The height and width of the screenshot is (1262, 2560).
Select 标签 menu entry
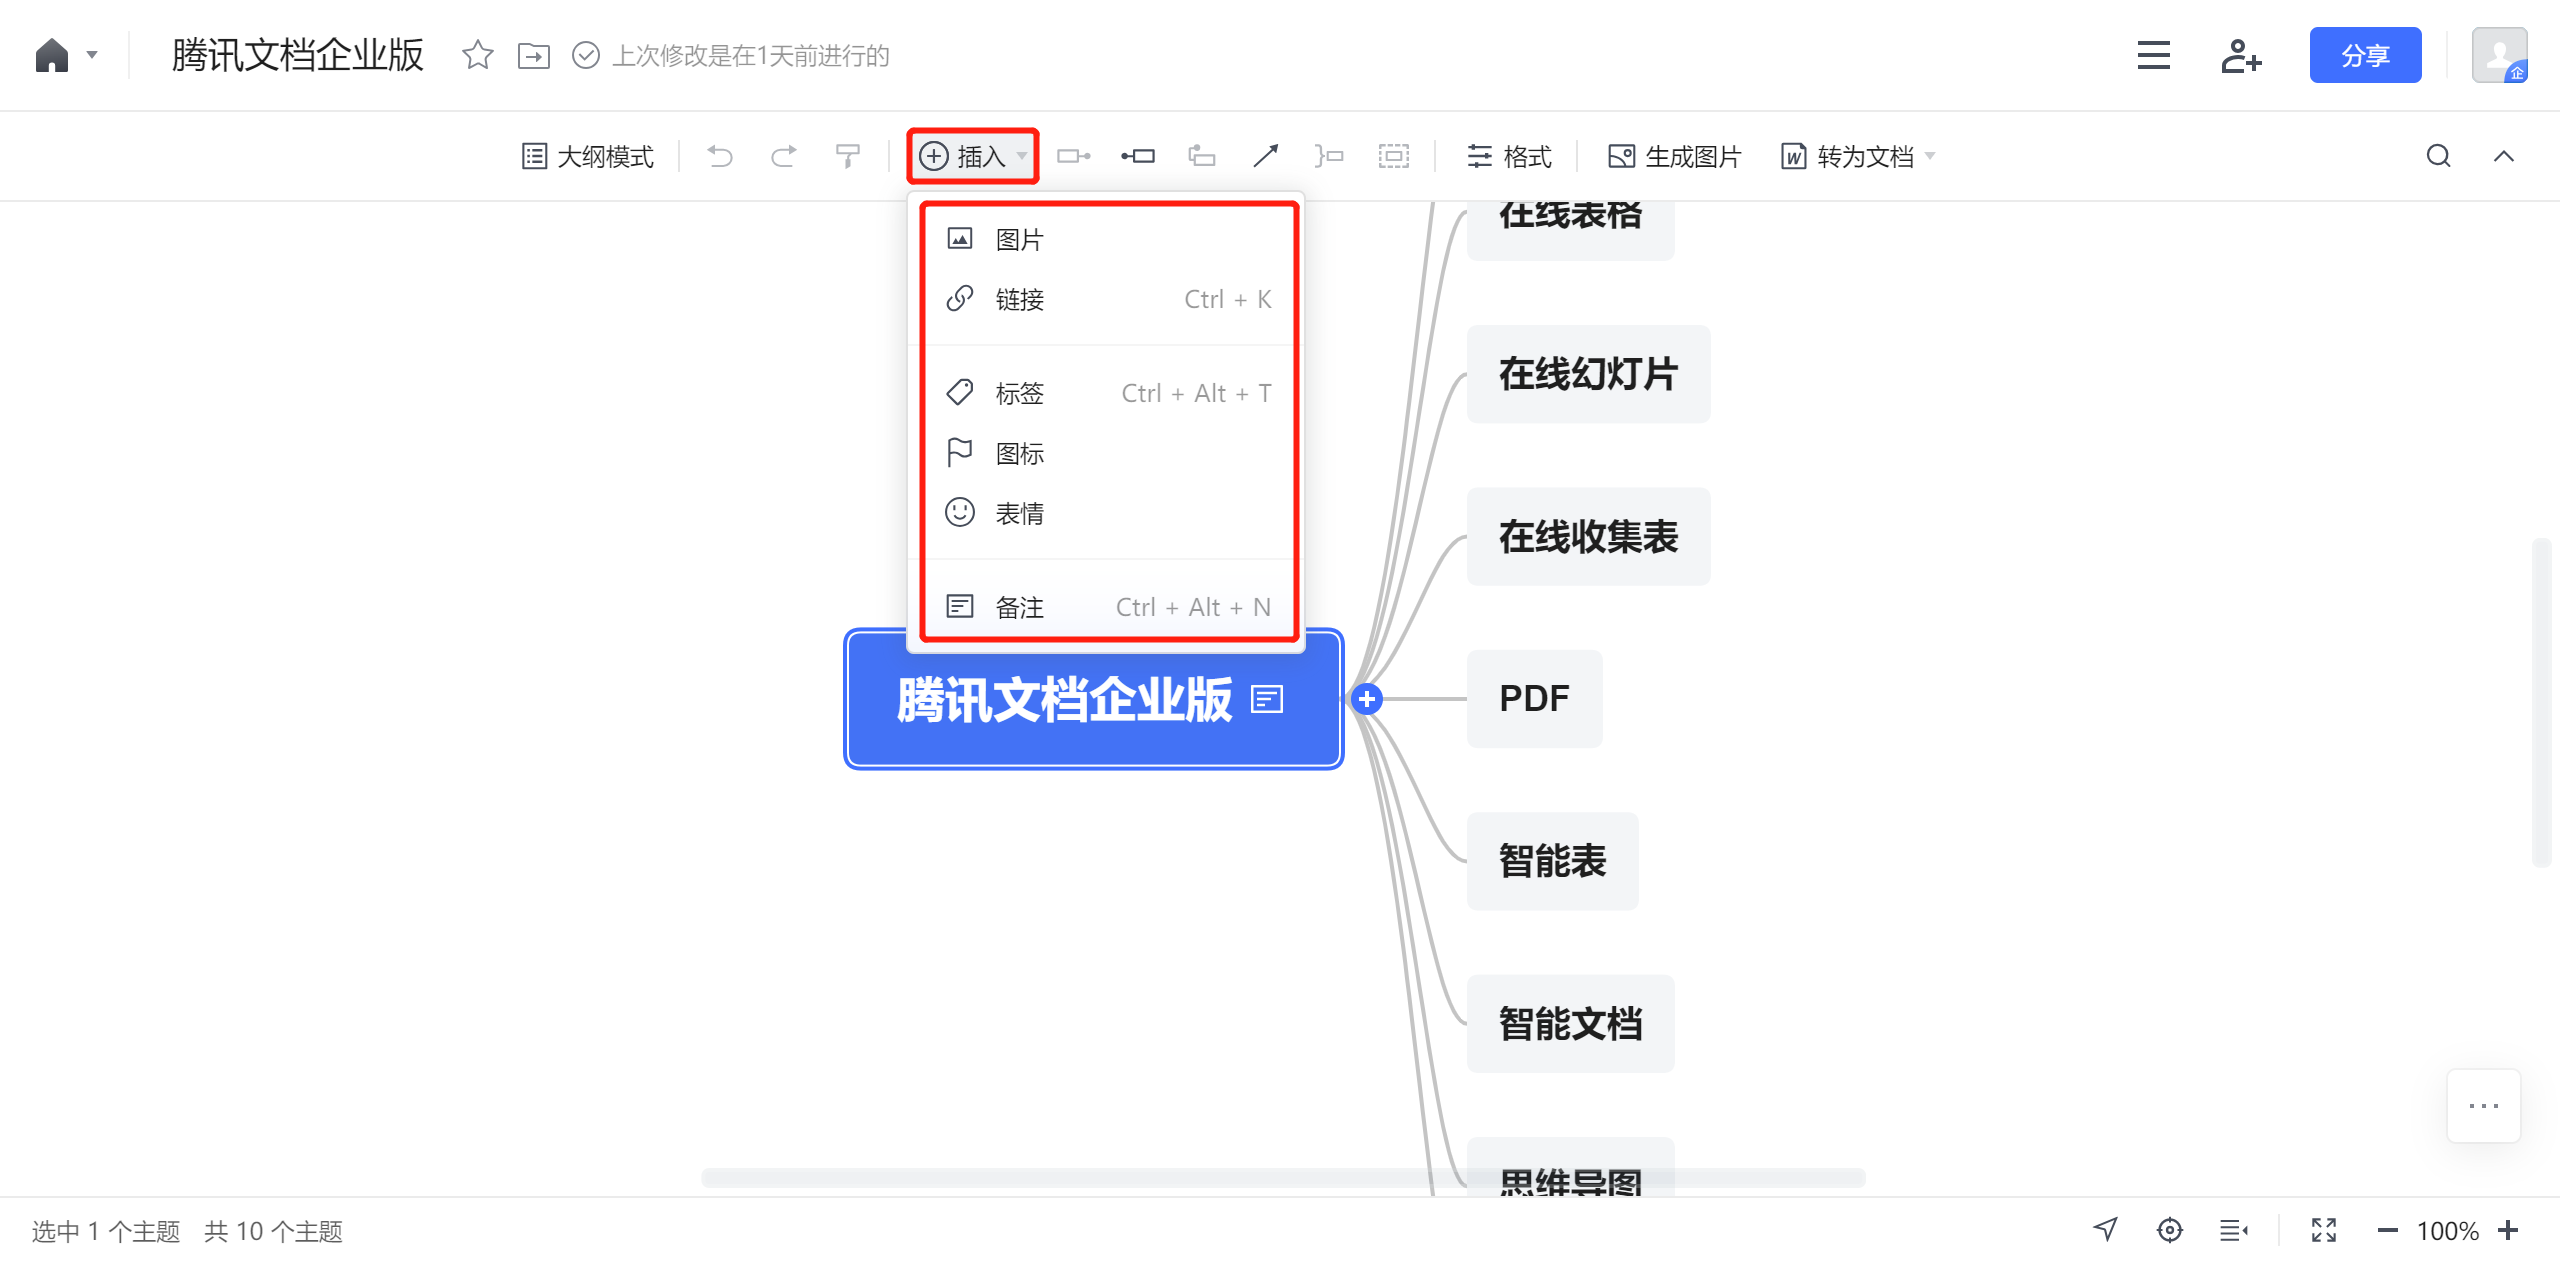coord(1018,393)
